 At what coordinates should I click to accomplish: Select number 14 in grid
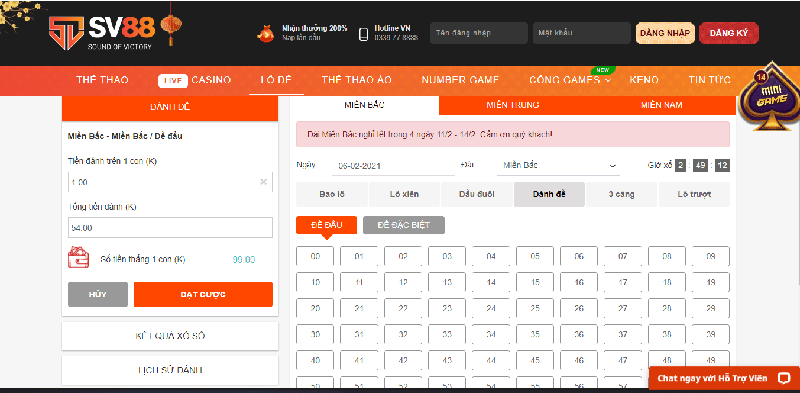[x=491, y=282]
